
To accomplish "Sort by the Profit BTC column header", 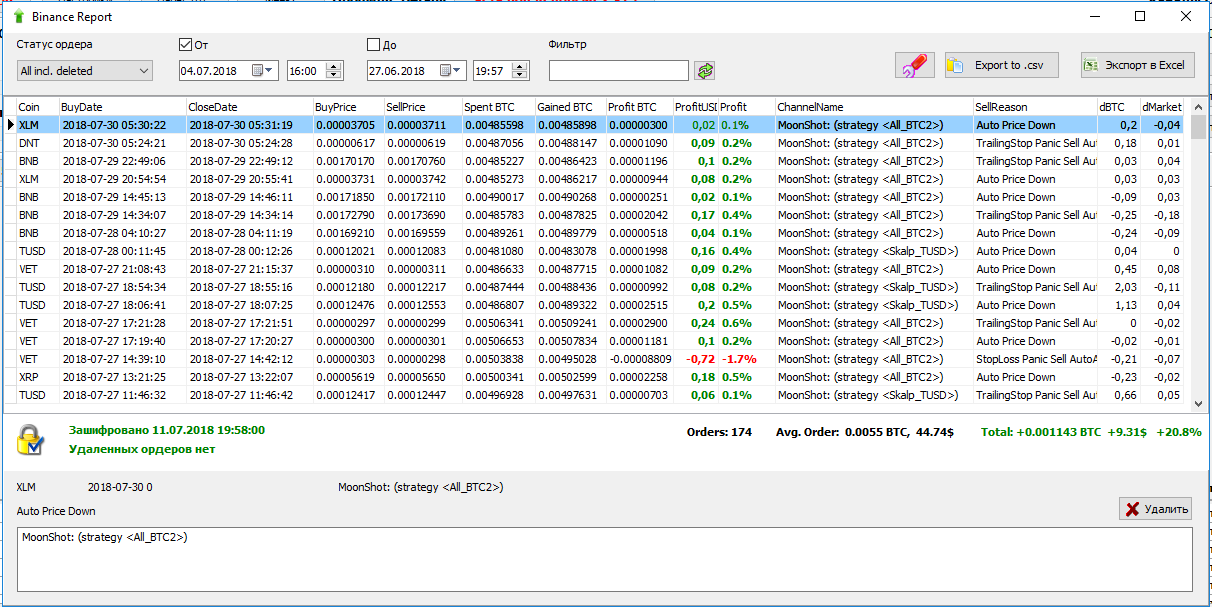I will [x=632, y=107].
